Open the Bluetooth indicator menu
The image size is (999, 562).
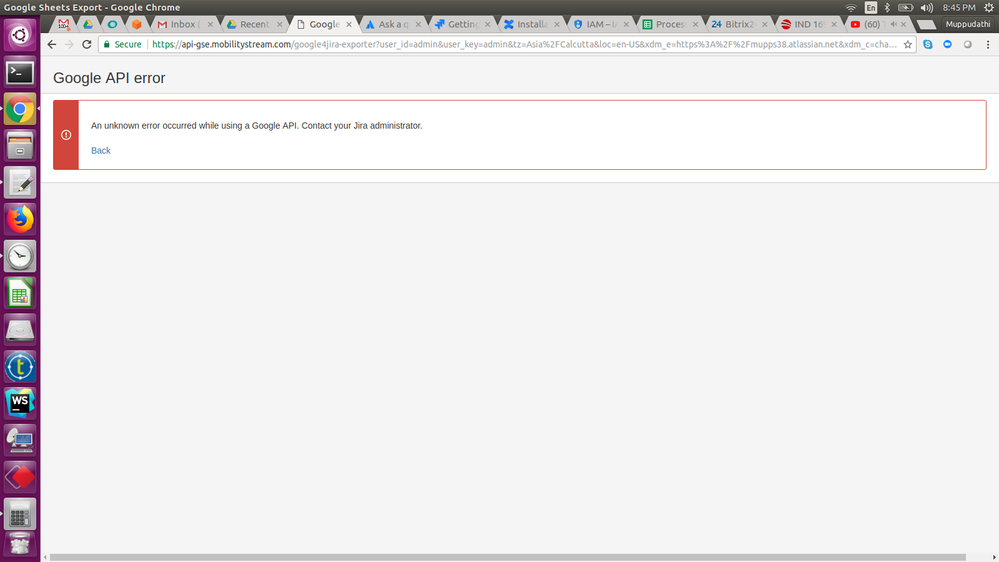click(887, 8)
